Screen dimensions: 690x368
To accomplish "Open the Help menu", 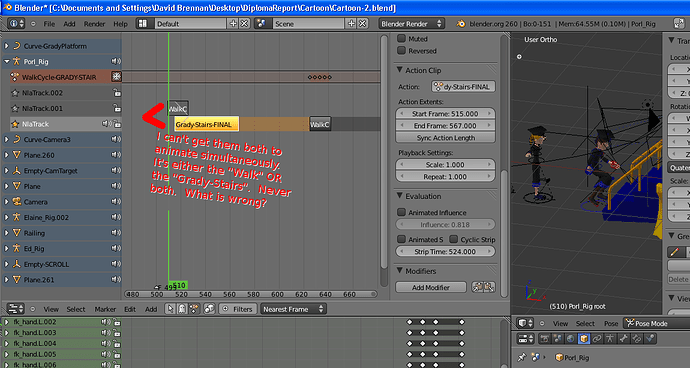I will pos(120,24).
